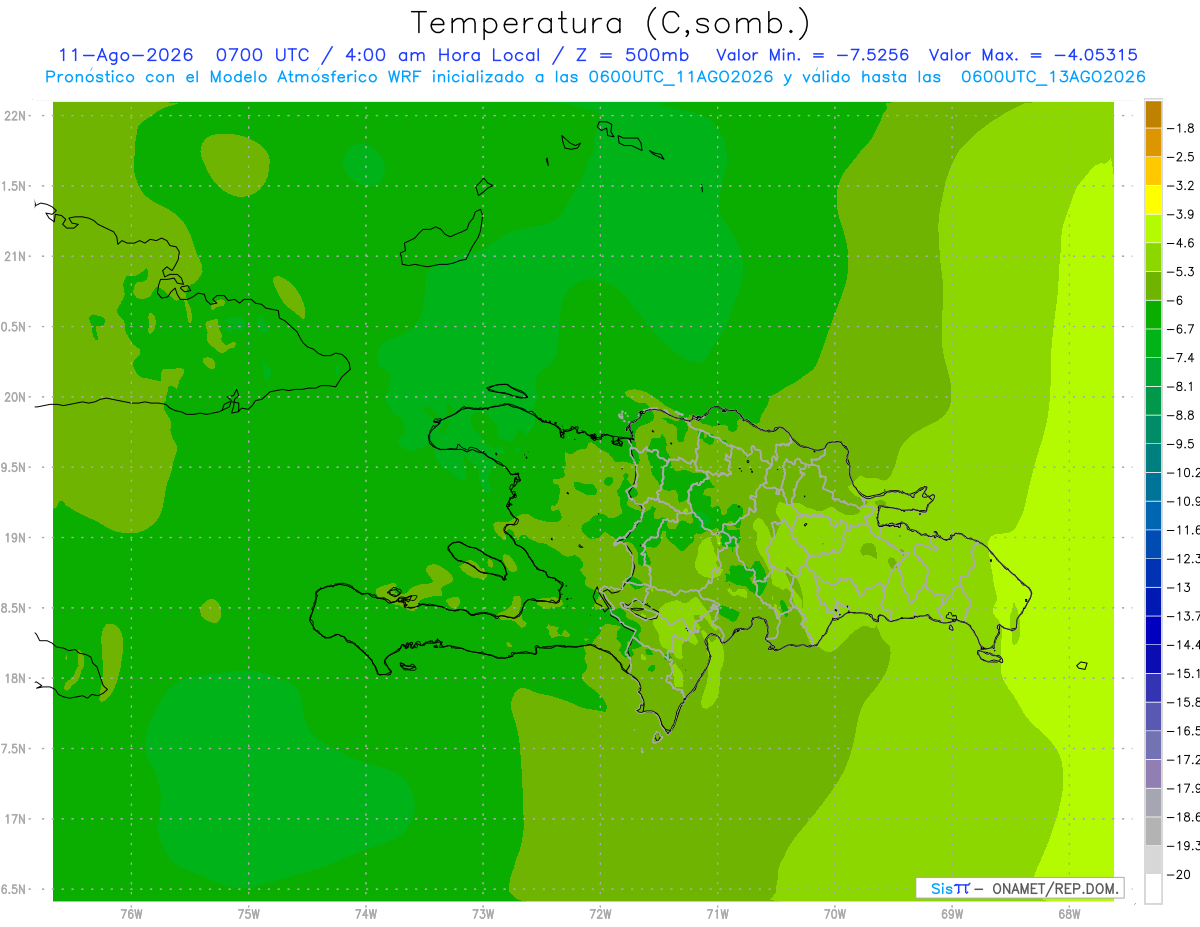Click the teal swatch between -9.5 and -10.2
The image size is (1200, 927).
[1153, 458]
